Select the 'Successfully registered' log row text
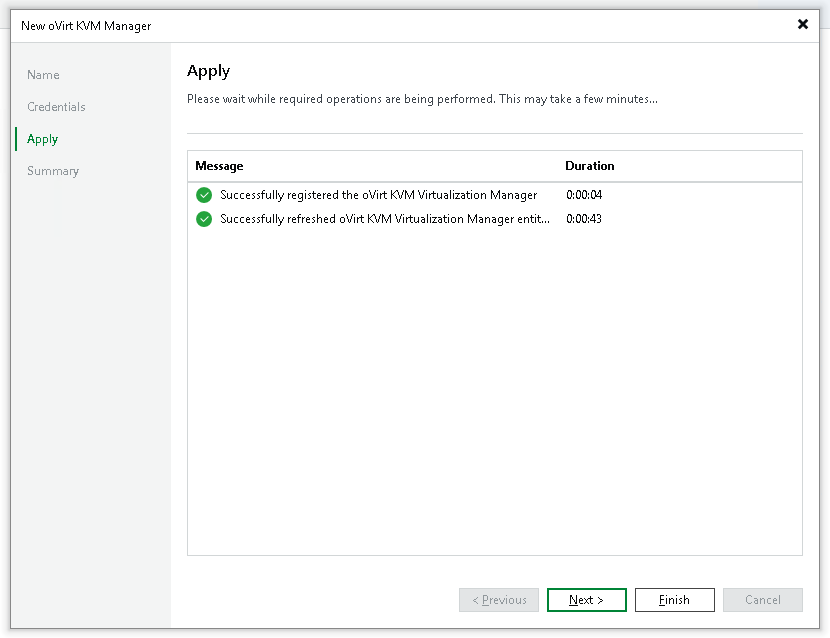The width and height of the screenshot is (830, 638). click(378, 195)
